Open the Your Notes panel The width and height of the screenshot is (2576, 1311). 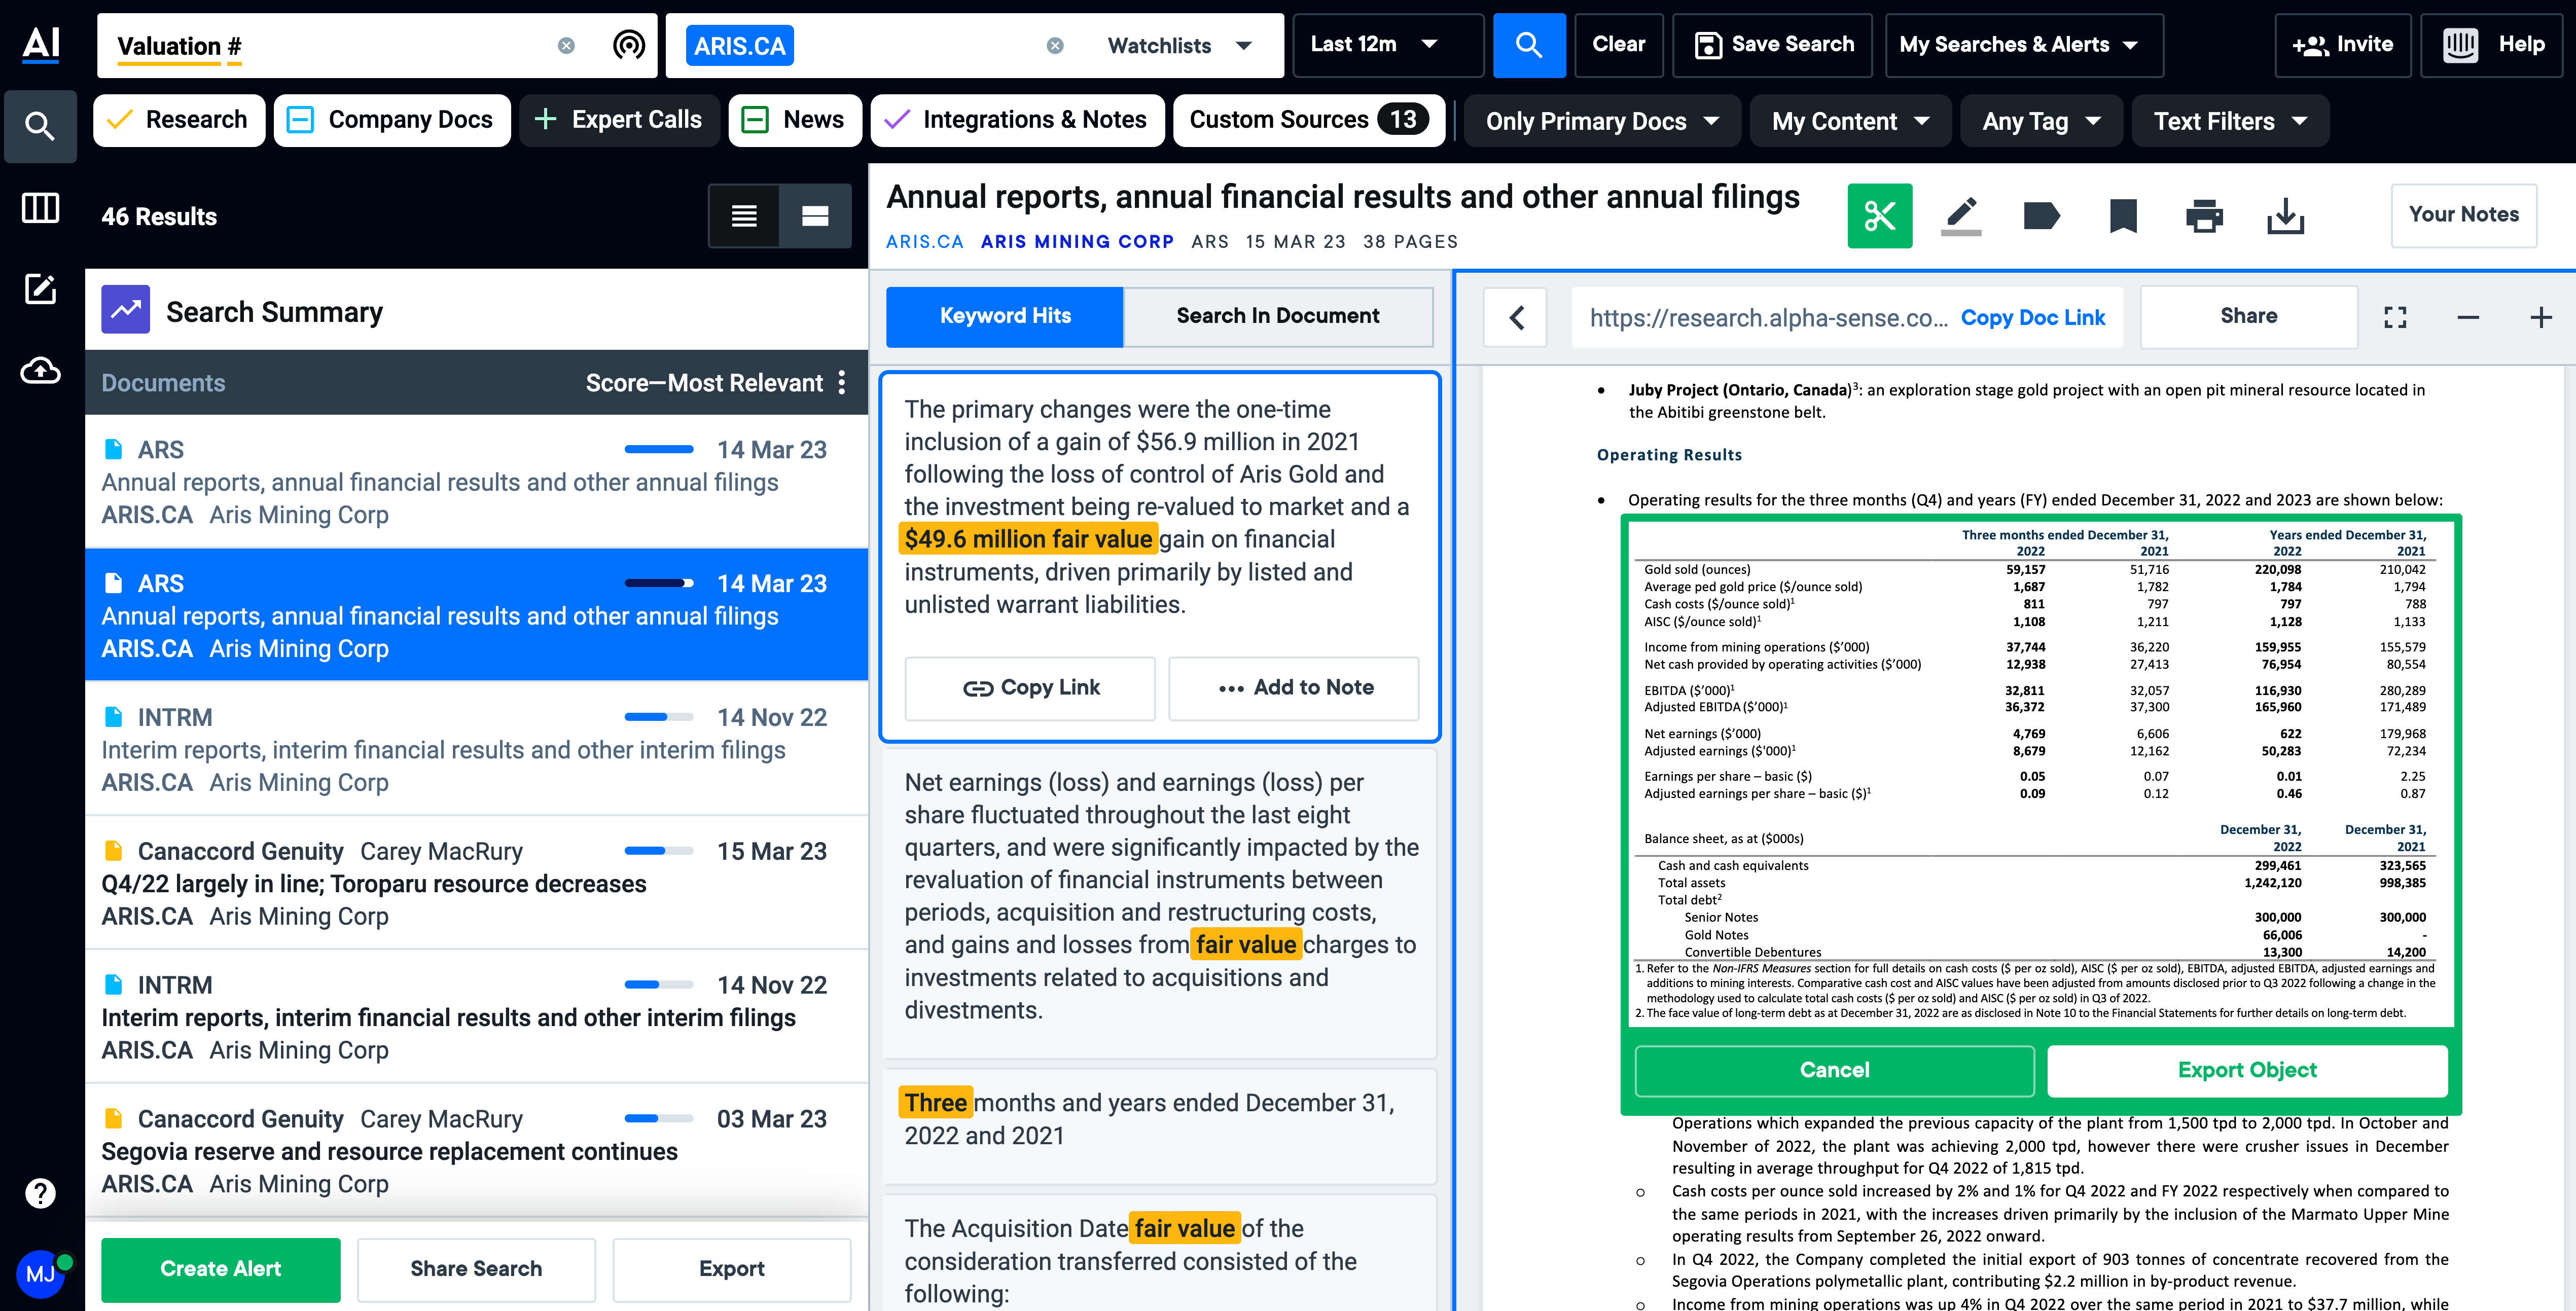coord(2463,215)
